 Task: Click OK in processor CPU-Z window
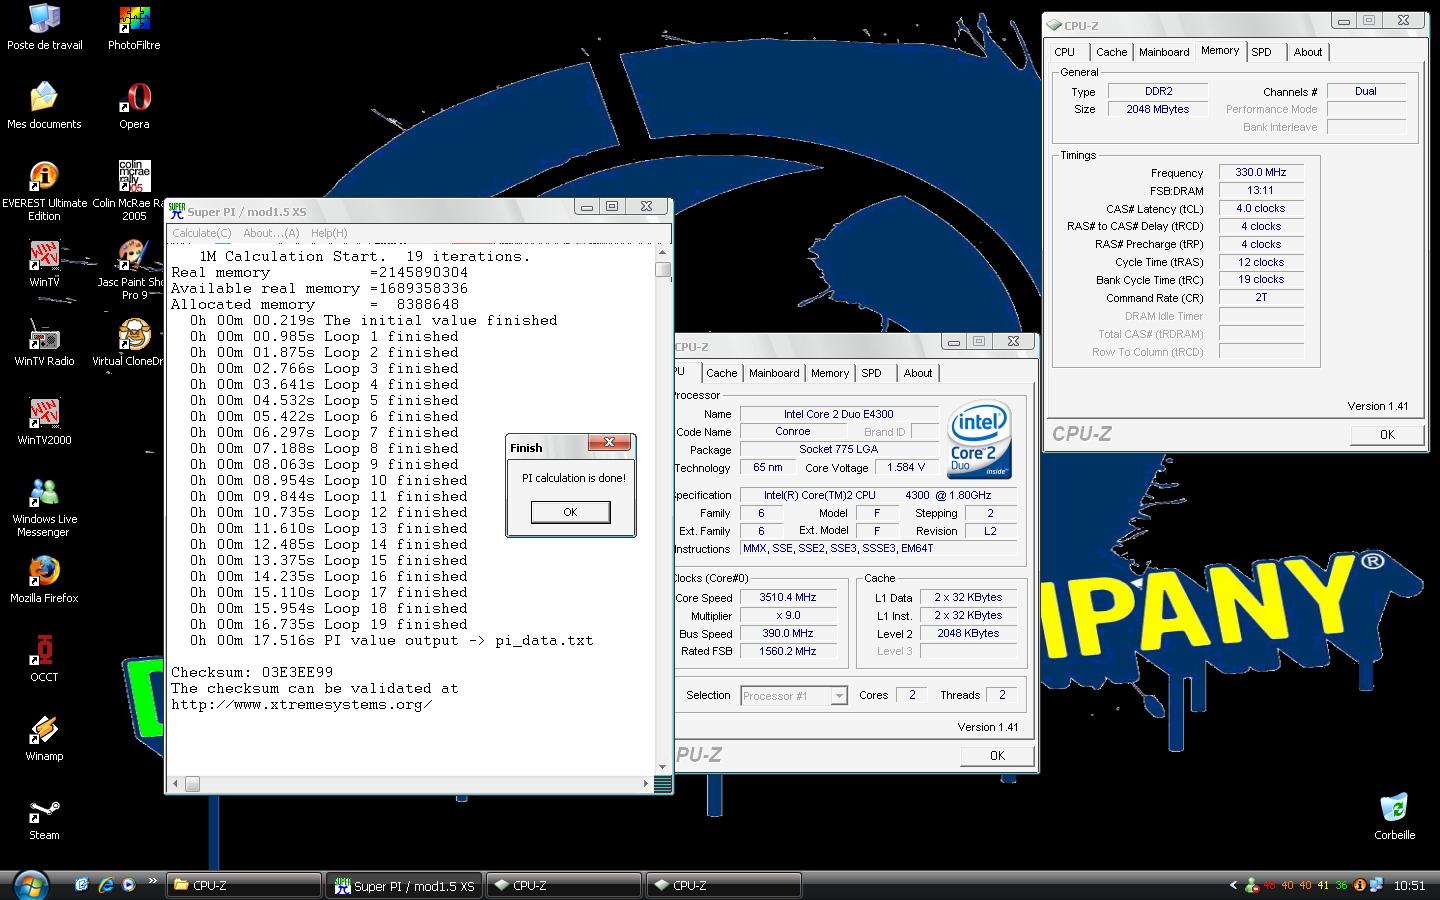(x=997, y=755)
